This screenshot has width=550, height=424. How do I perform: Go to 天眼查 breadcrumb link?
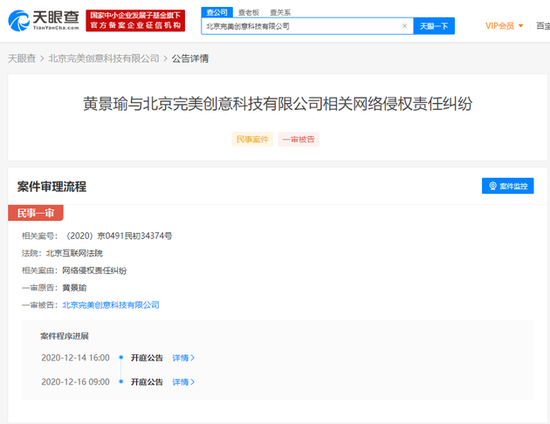(22, 58)
